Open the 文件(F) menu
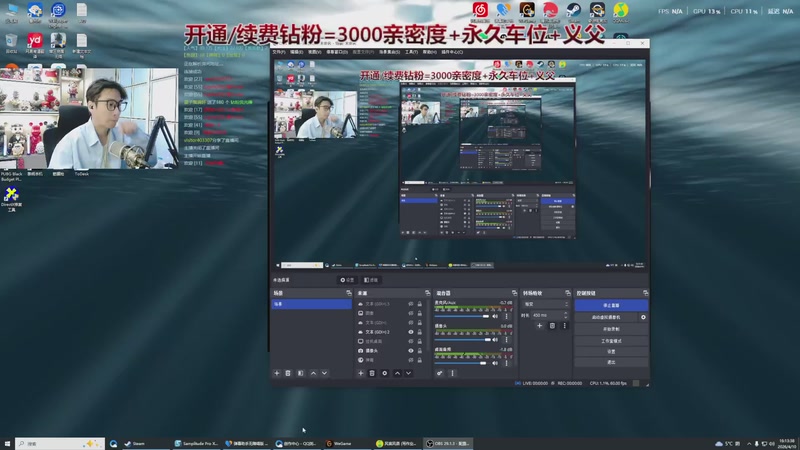Image resolution: width=800 pixels, height=450 pixels. tap(279, 52)
